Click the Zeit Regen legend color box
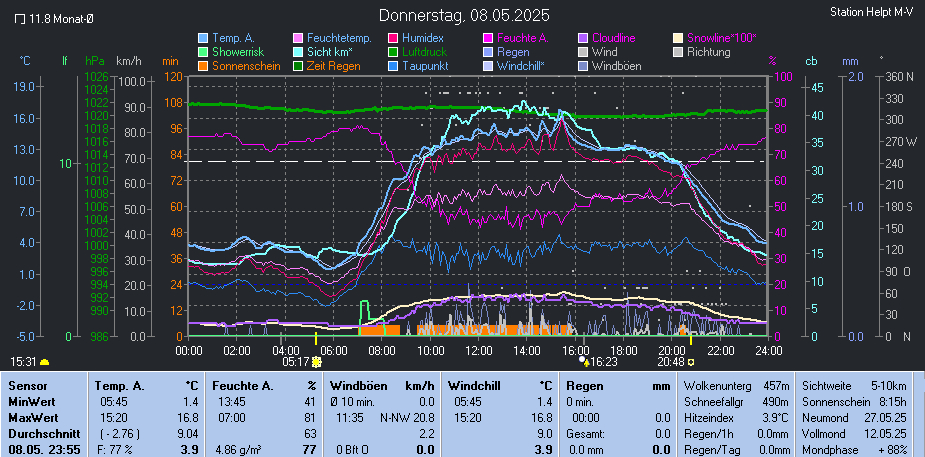Viewport: 925px width, 457px height. tap(298, 67)
